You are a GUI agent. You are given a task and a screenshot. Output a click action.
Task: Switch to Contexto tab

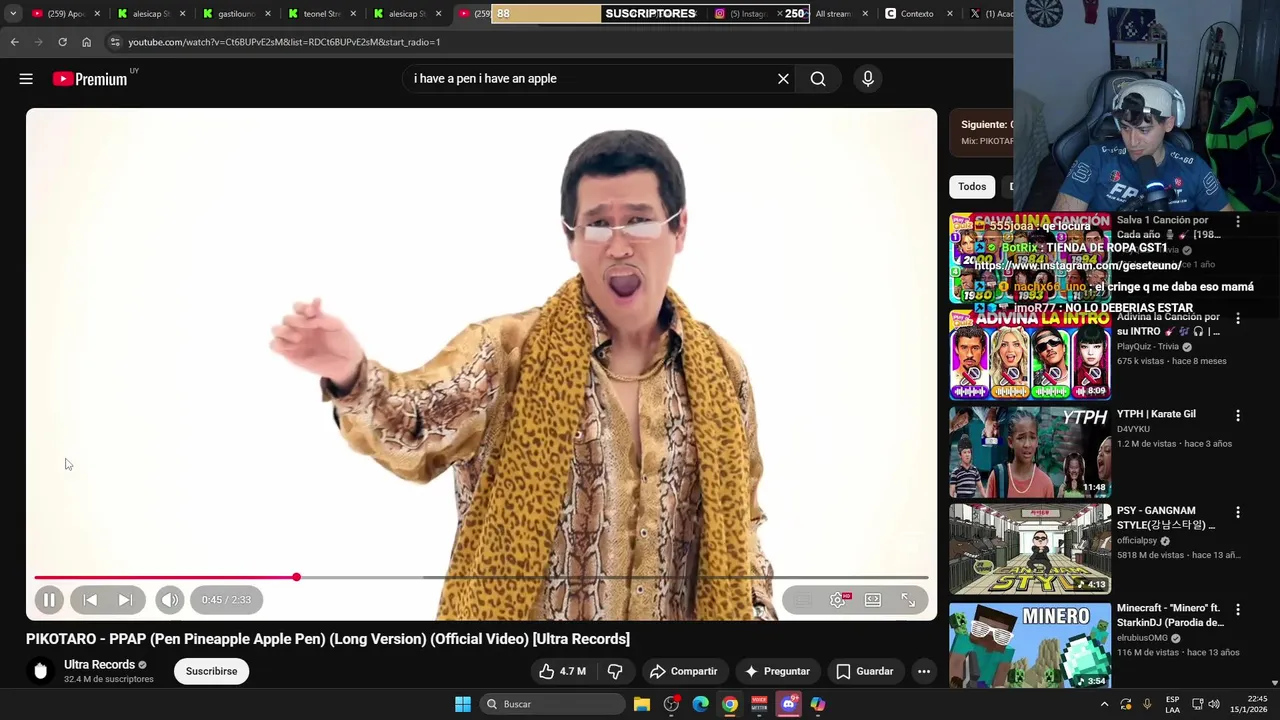point(917,14)
